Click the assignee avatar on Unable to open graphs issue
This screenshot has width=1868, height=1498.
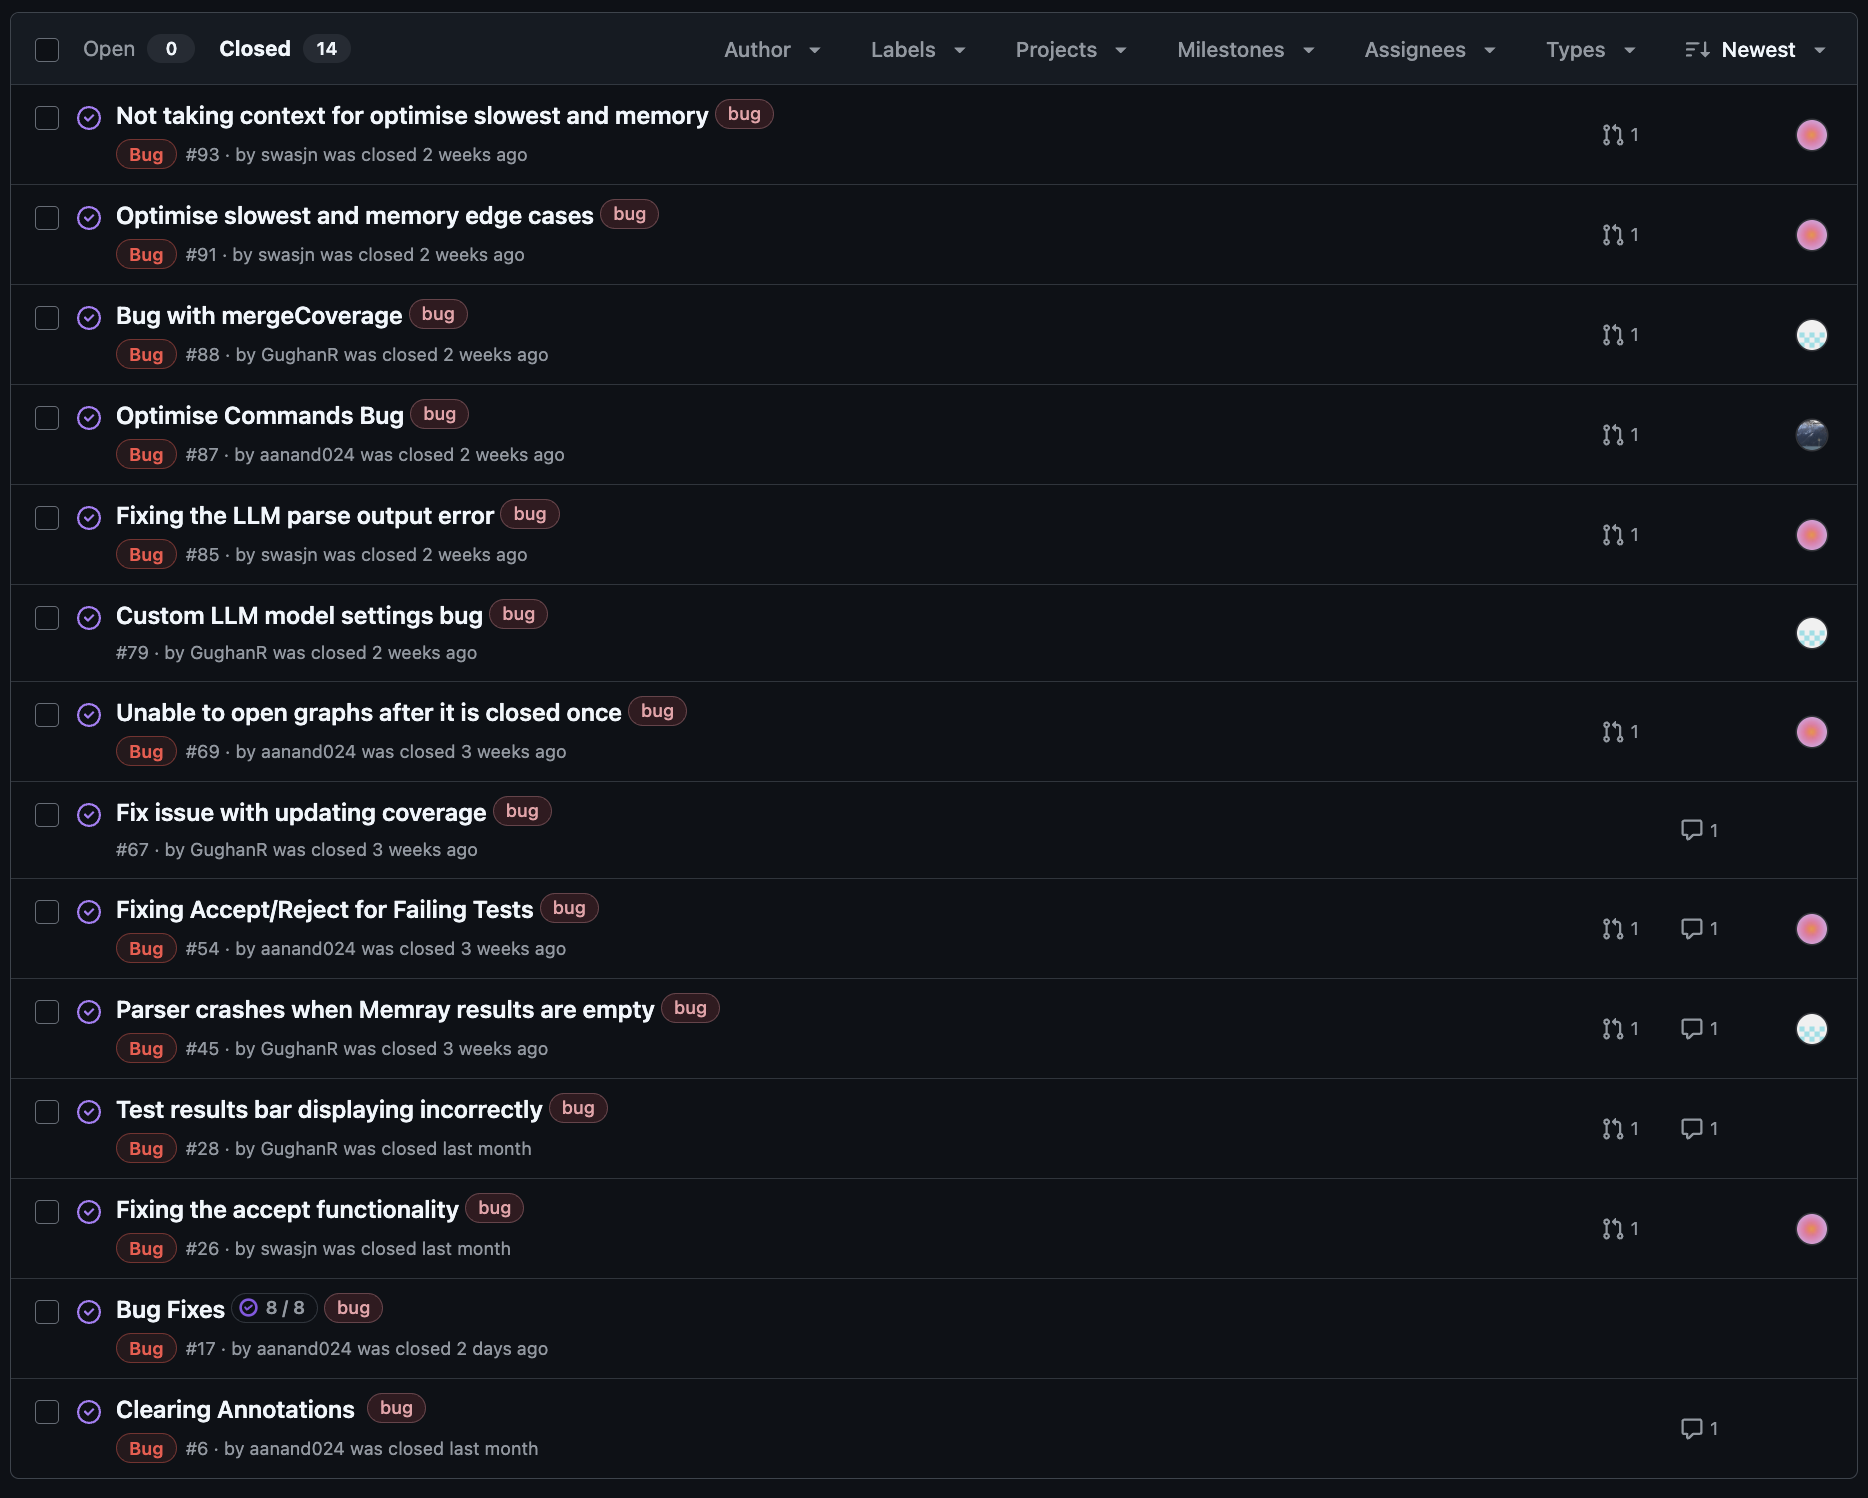1811,731
